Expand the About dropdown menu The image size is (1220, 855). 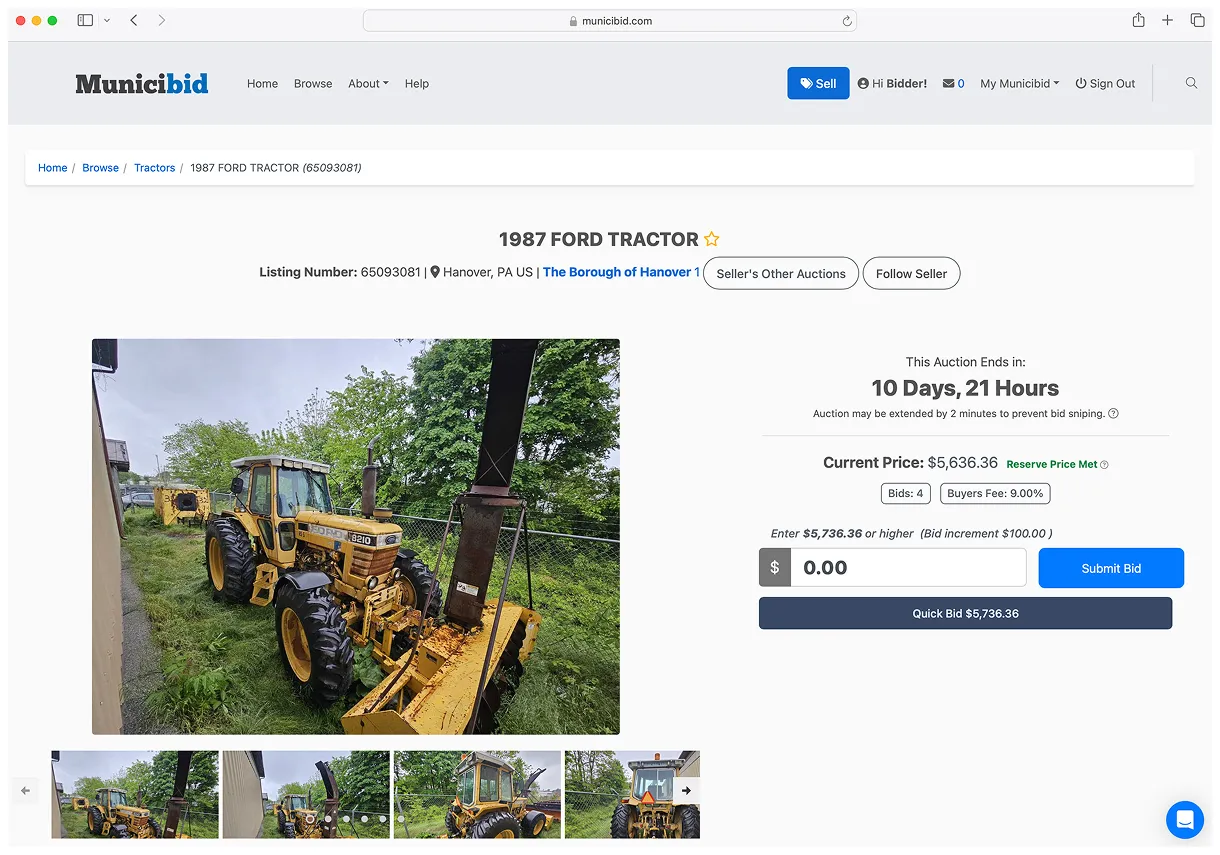coord(368,84)
